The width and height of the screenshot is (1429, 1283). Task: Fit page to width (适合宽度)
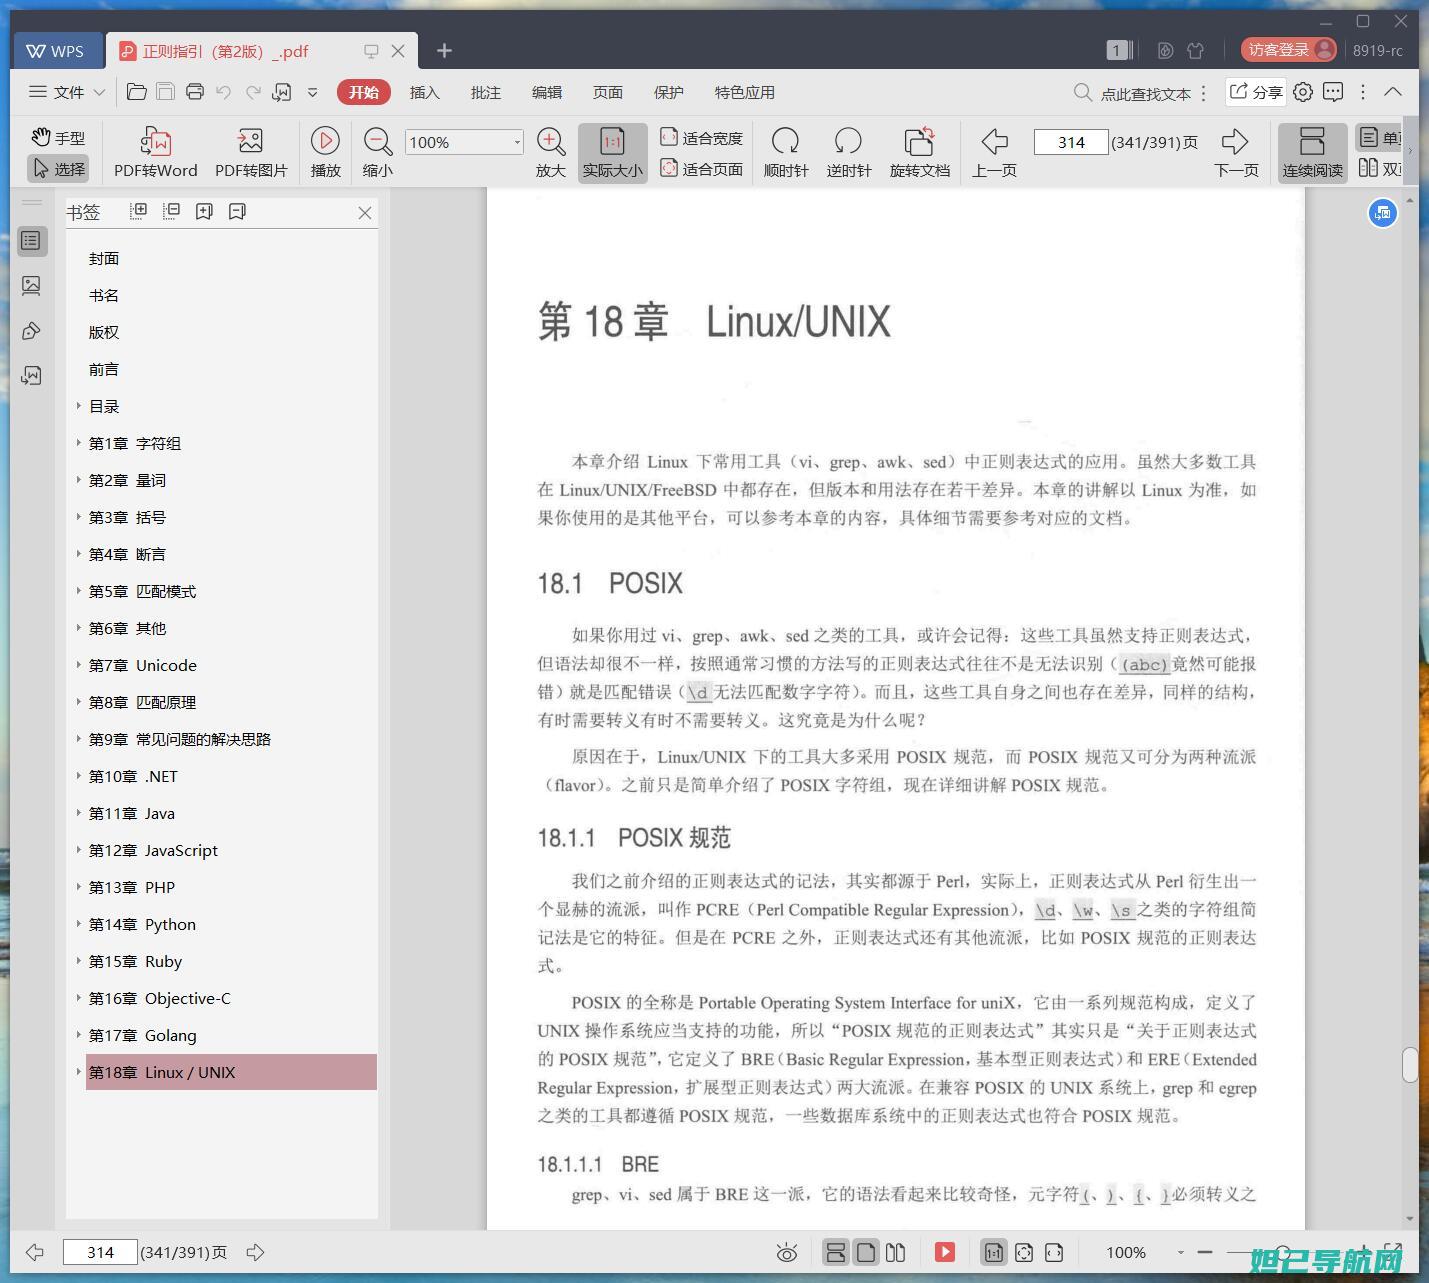702,138
